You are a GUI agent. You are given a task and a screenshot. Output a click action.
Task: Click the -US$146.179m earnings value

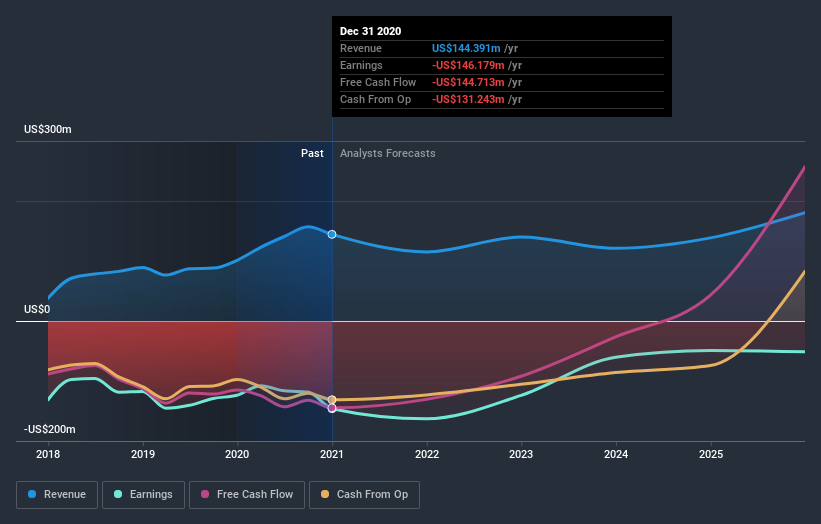pyautogui.click(x=468, y=65)
